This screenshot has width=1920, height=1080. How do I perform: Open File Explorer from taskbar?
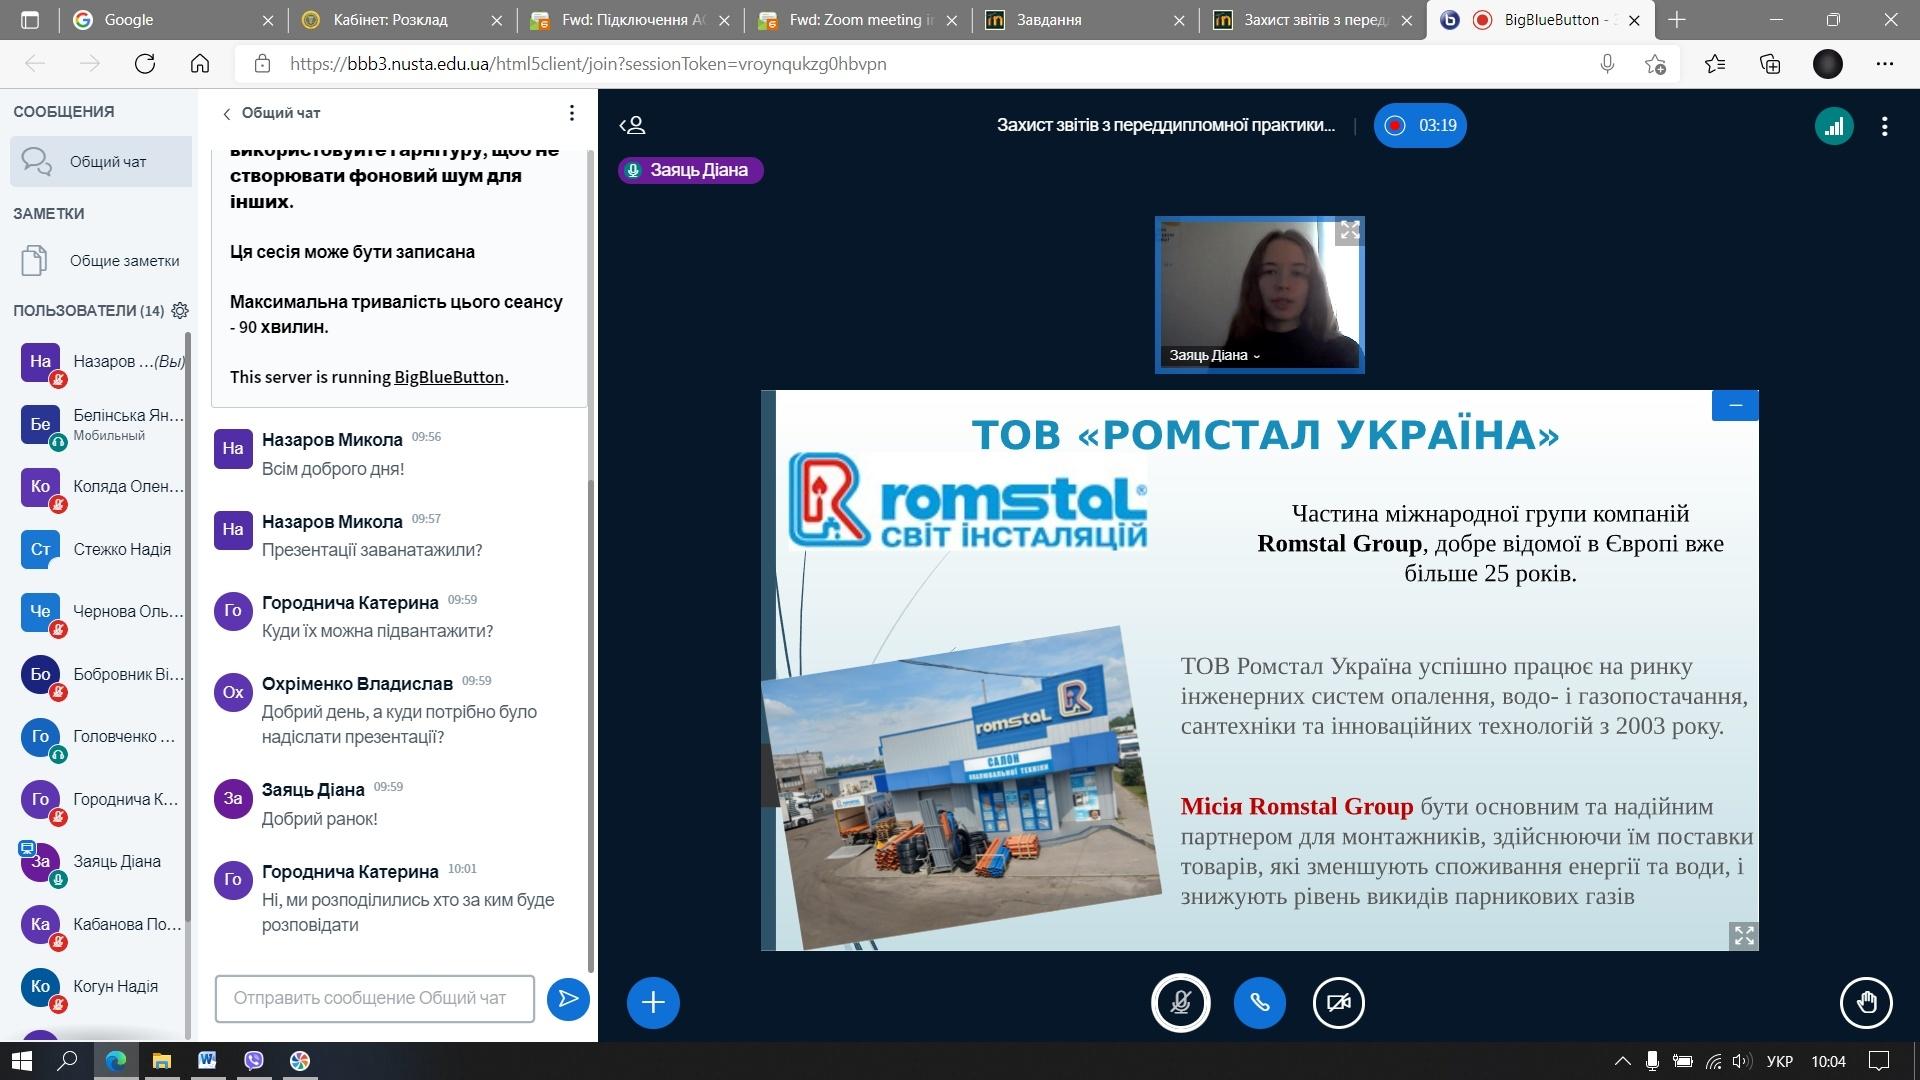[161, 1061]
